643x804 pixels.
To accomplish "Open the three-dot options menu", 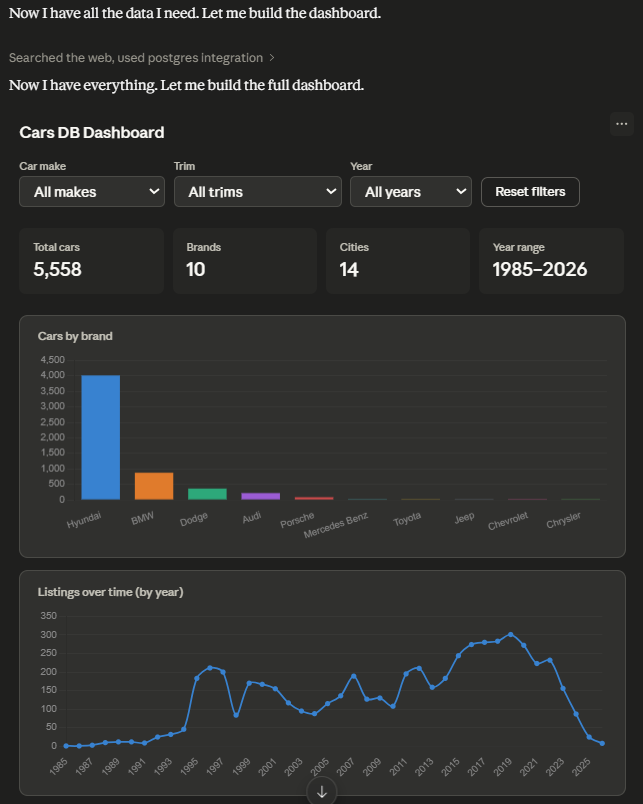I will tap(621, 124).
